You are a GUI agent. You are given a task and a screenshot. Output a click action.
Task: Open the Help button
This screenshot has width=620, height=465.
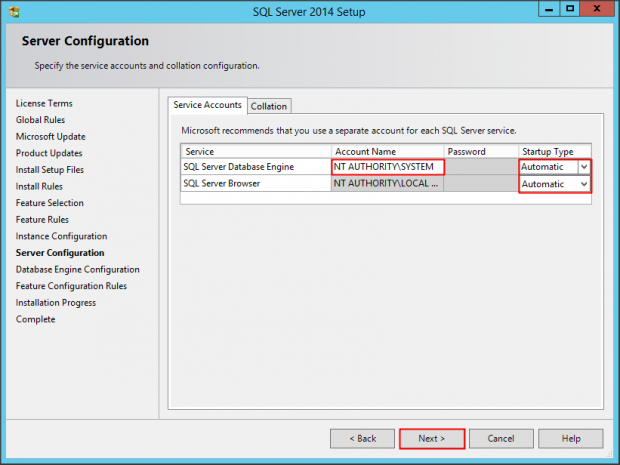click(571, 439)
